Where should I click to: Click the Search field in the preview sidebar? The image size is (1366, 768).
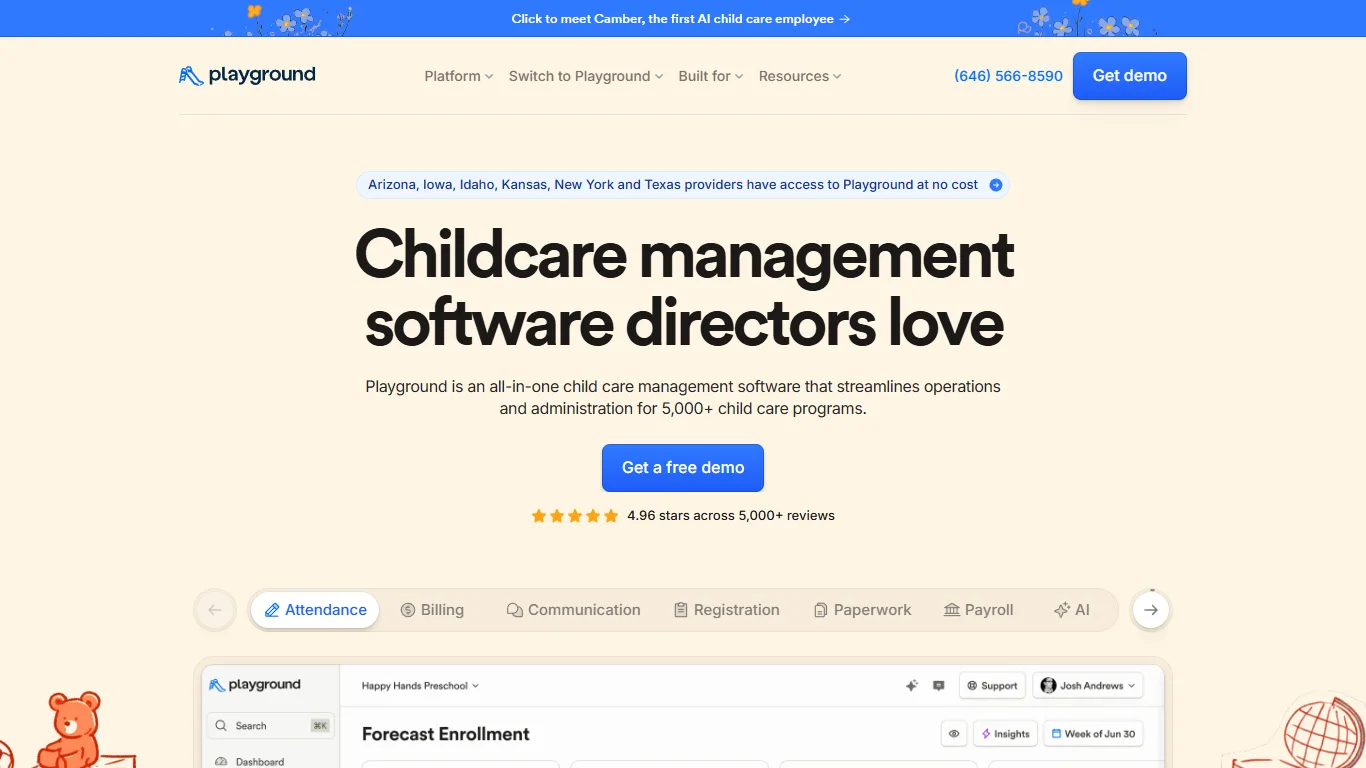[x=271, y=726]
